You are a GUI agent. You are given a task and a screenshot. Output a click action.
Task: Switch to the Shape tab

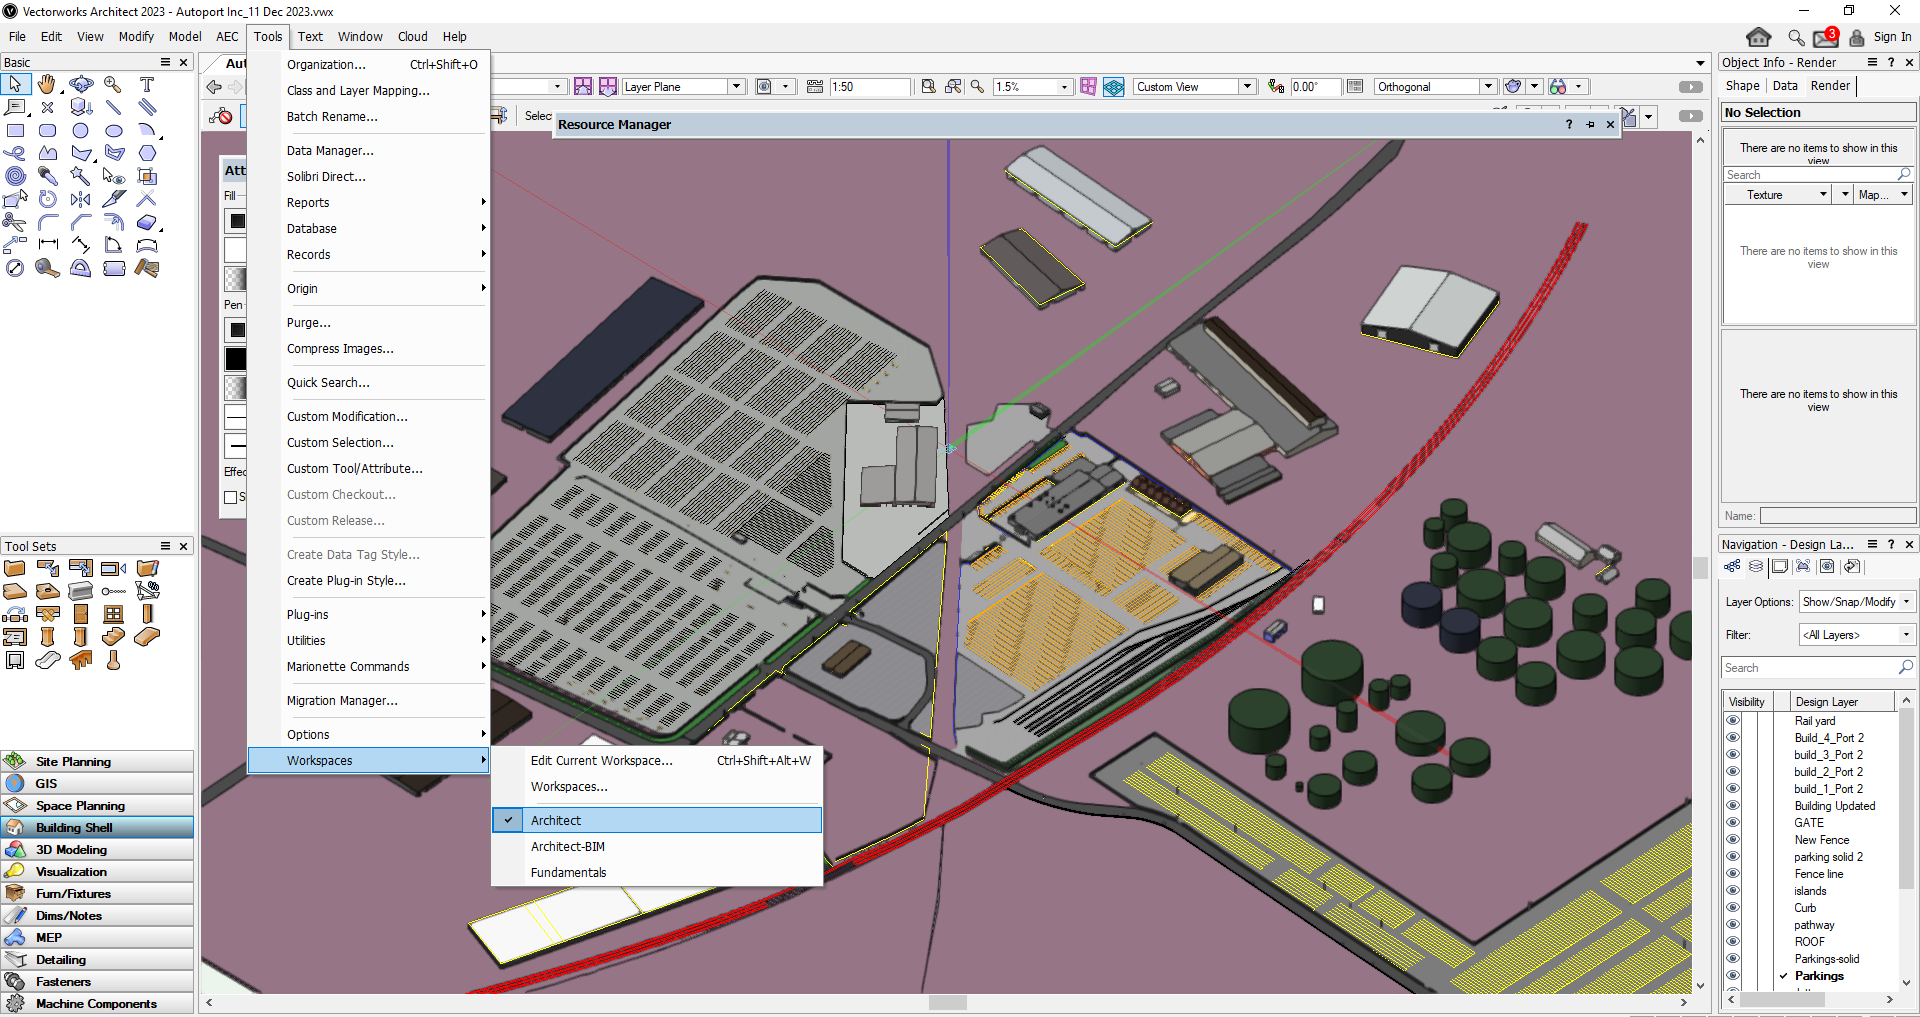tap(1742, 86)
